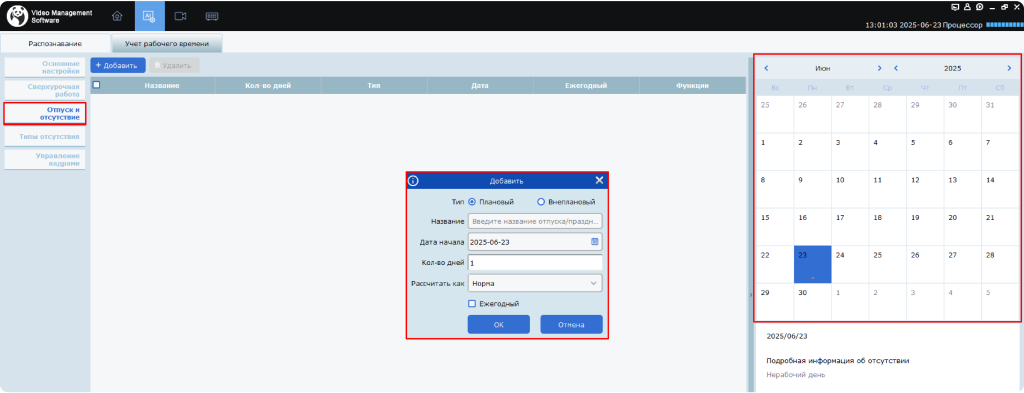1024x393 pixels.
Task: Switch to the Учет рабочего времени tab
Action: [167, 44]
